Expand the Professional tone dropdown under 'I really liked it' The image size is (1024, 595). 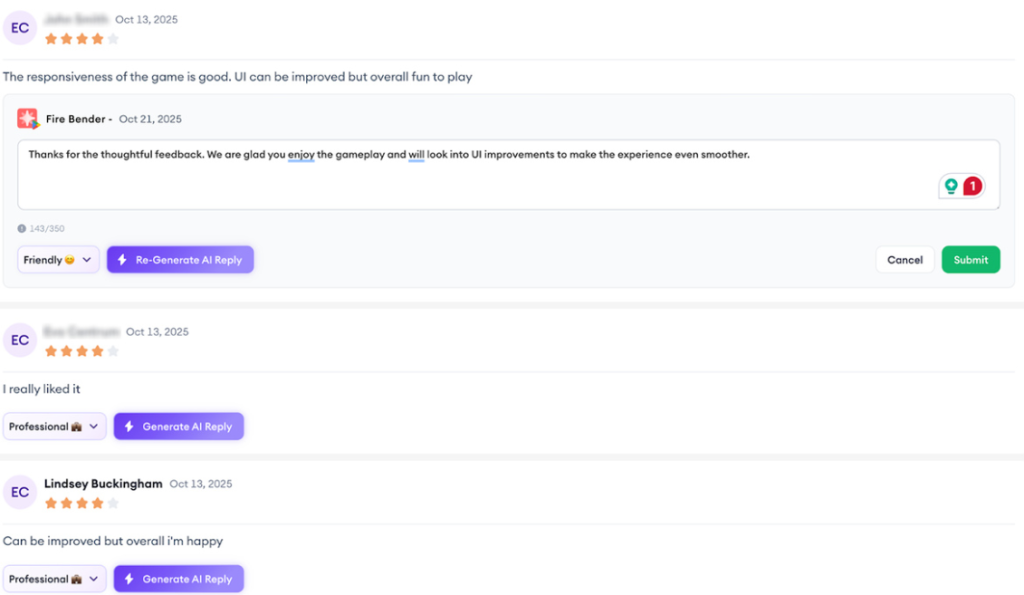[55, 427]
